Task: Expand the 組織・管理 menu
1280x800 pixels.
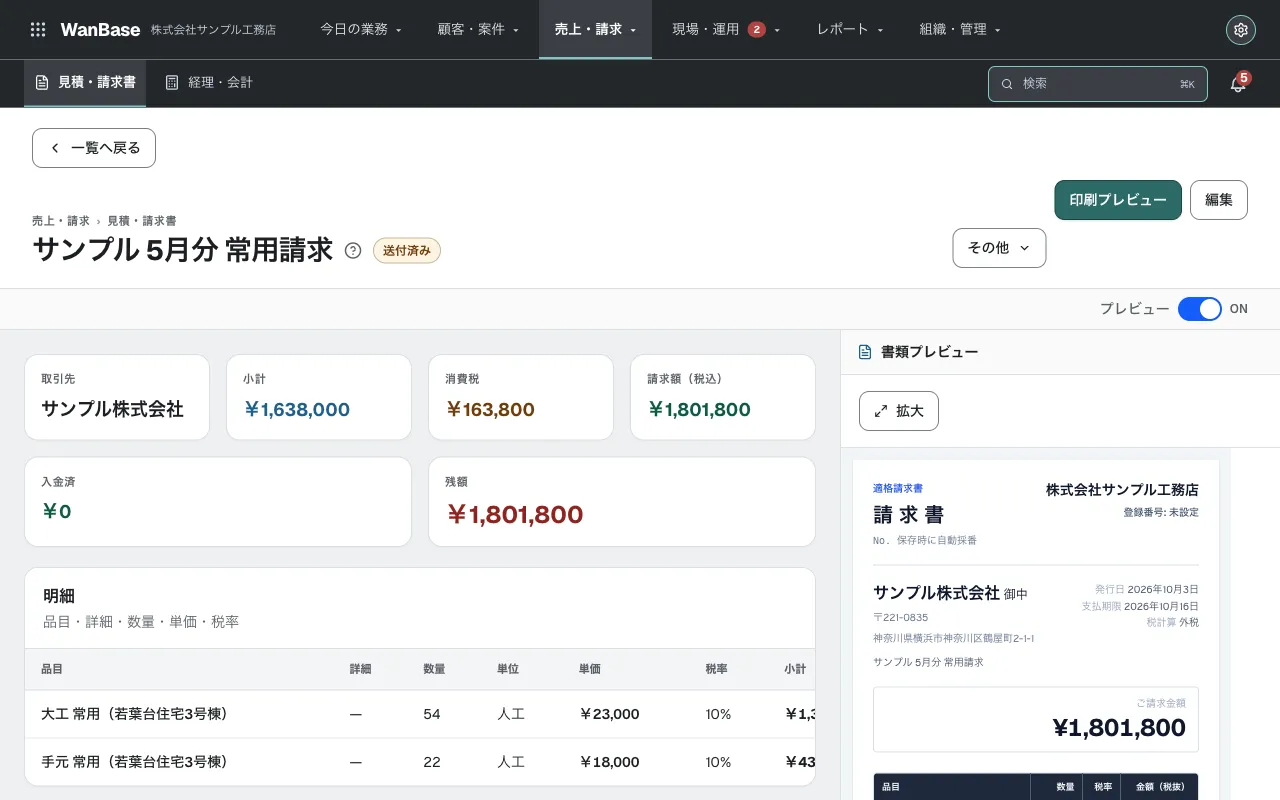Action: pos(960,29)
